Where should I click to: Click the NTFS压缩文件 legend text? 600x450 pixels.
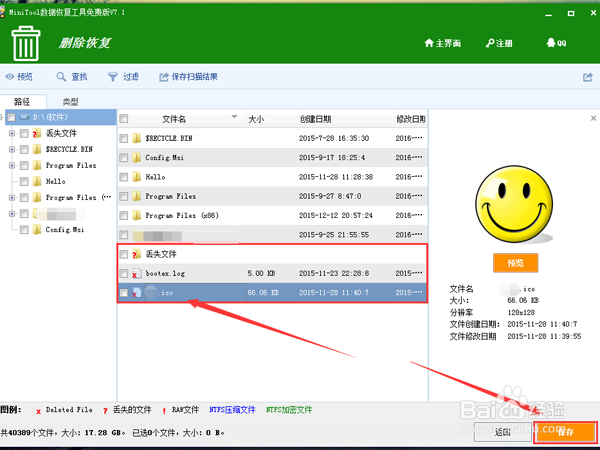pyautogui.click(x=232, y=410)
